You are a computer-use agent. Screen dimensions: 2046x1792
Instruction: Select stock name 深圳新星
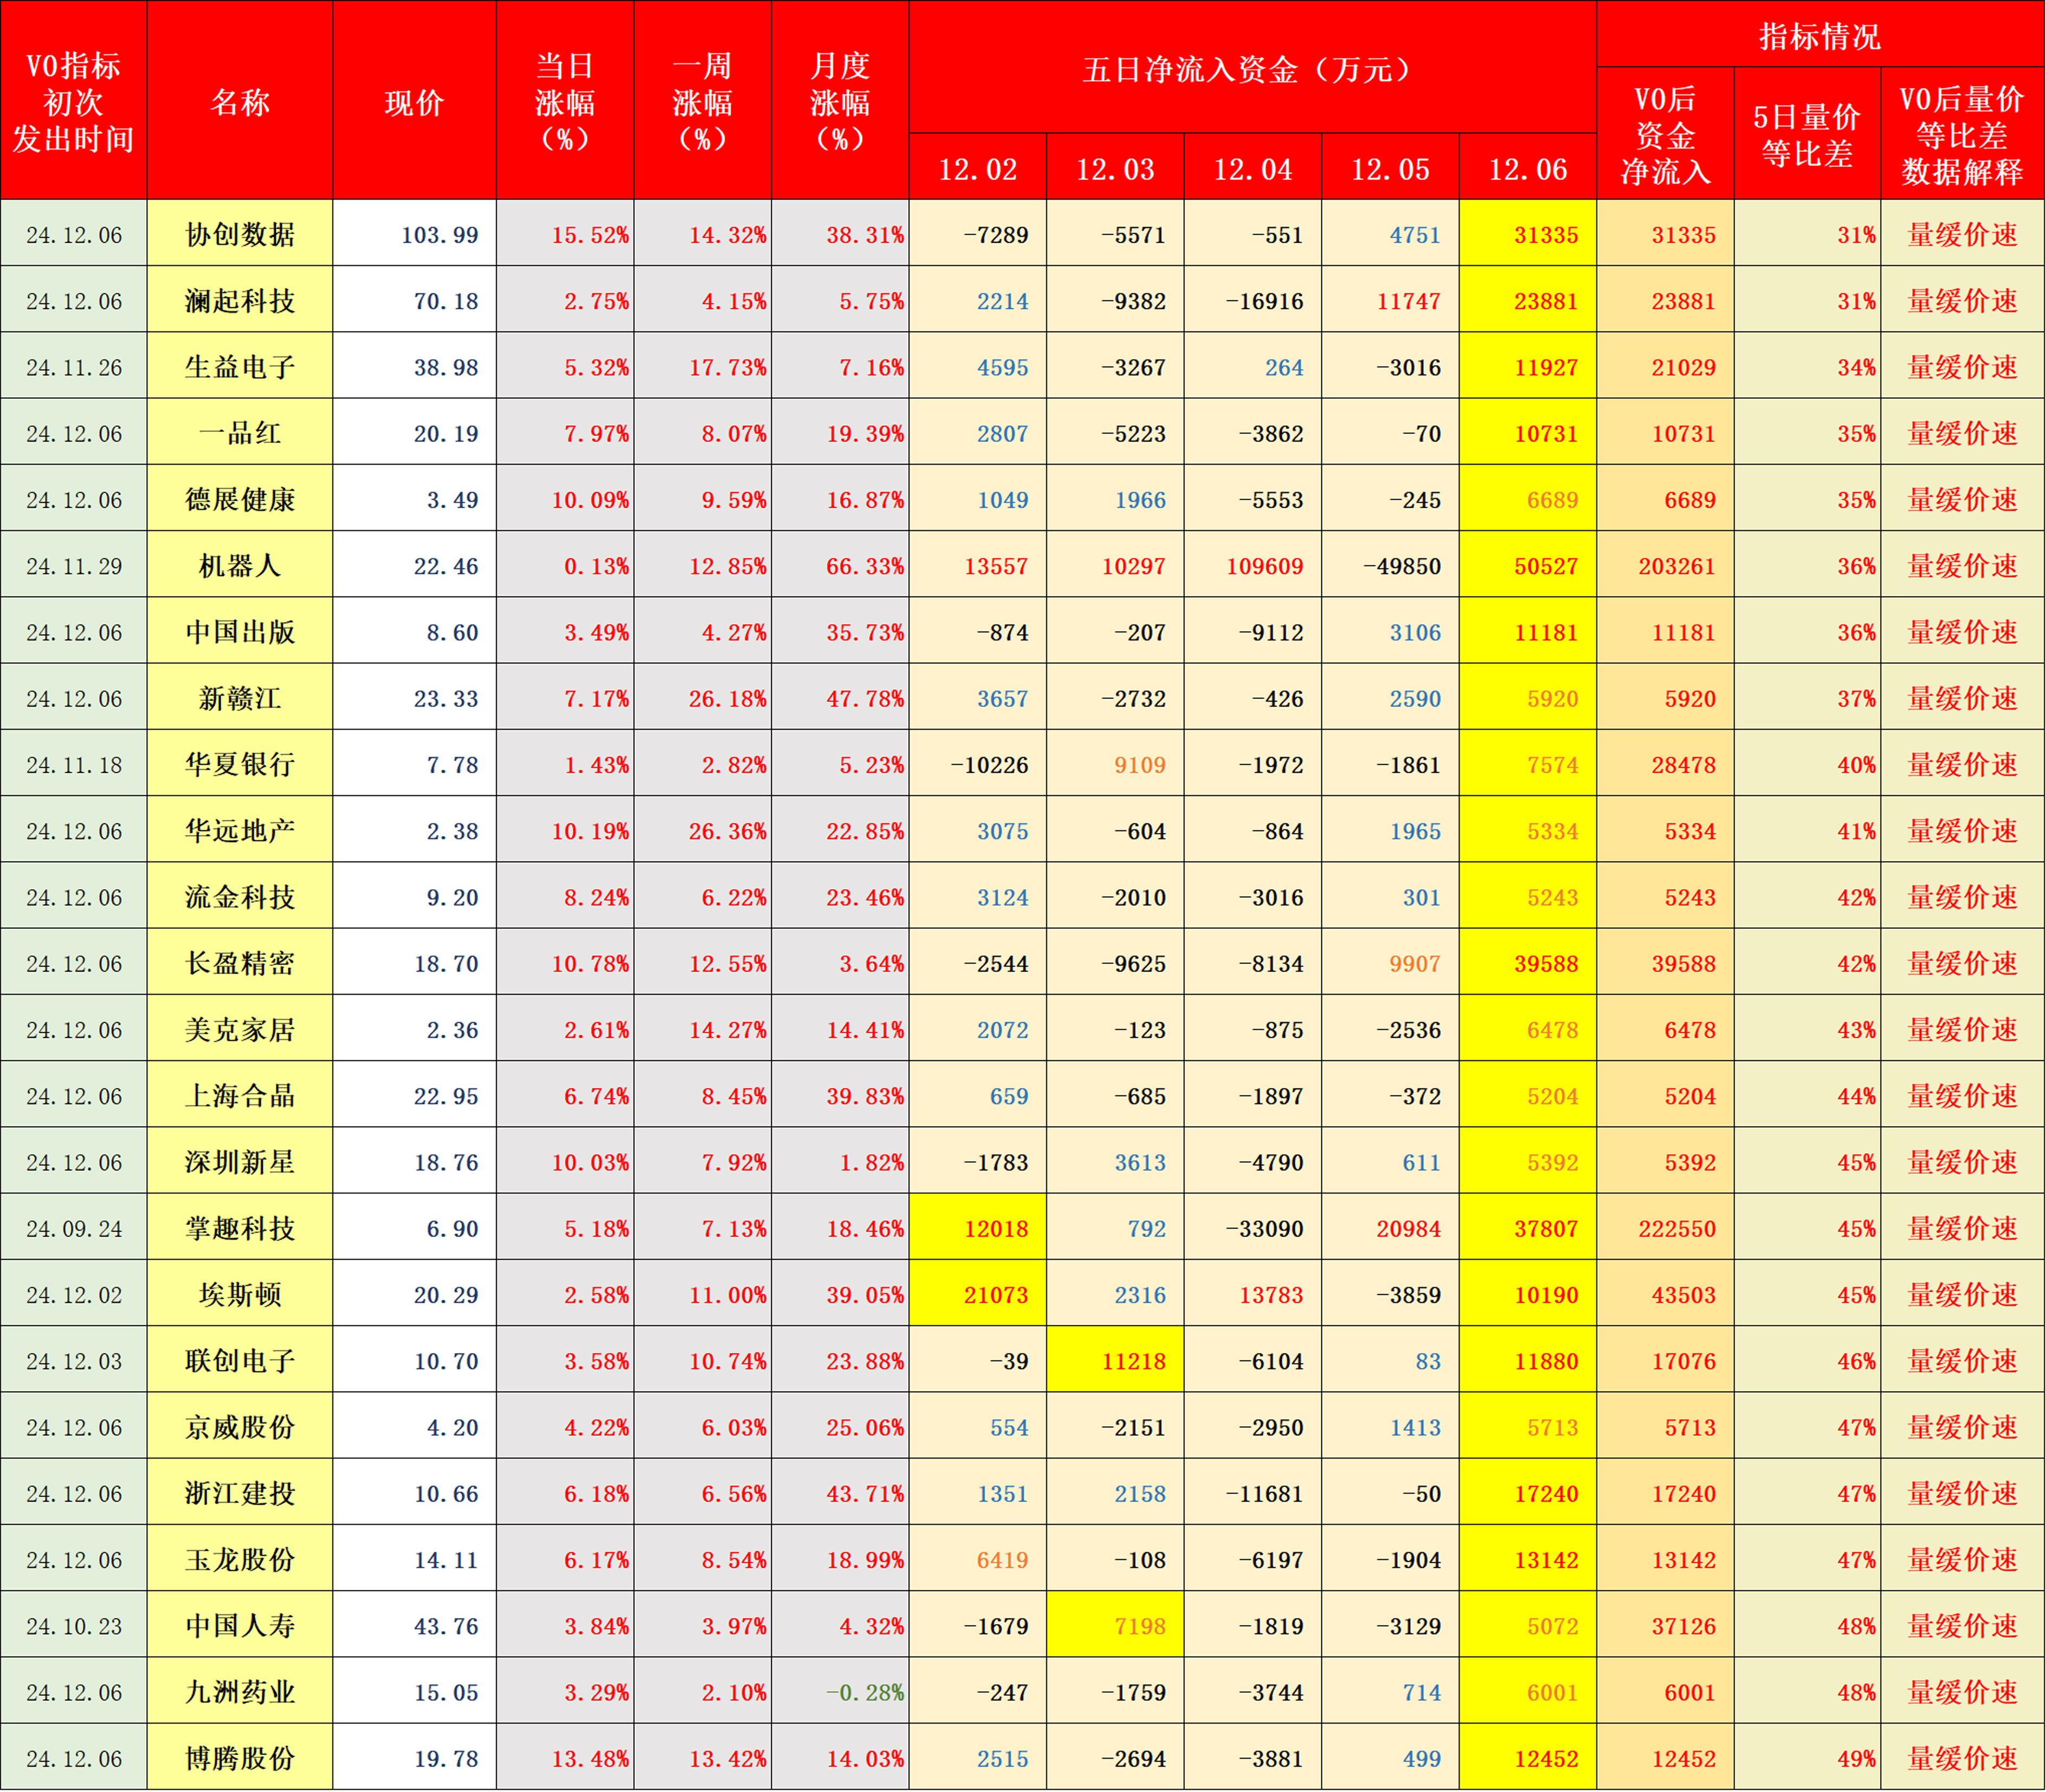click(x=240, y=1161)
